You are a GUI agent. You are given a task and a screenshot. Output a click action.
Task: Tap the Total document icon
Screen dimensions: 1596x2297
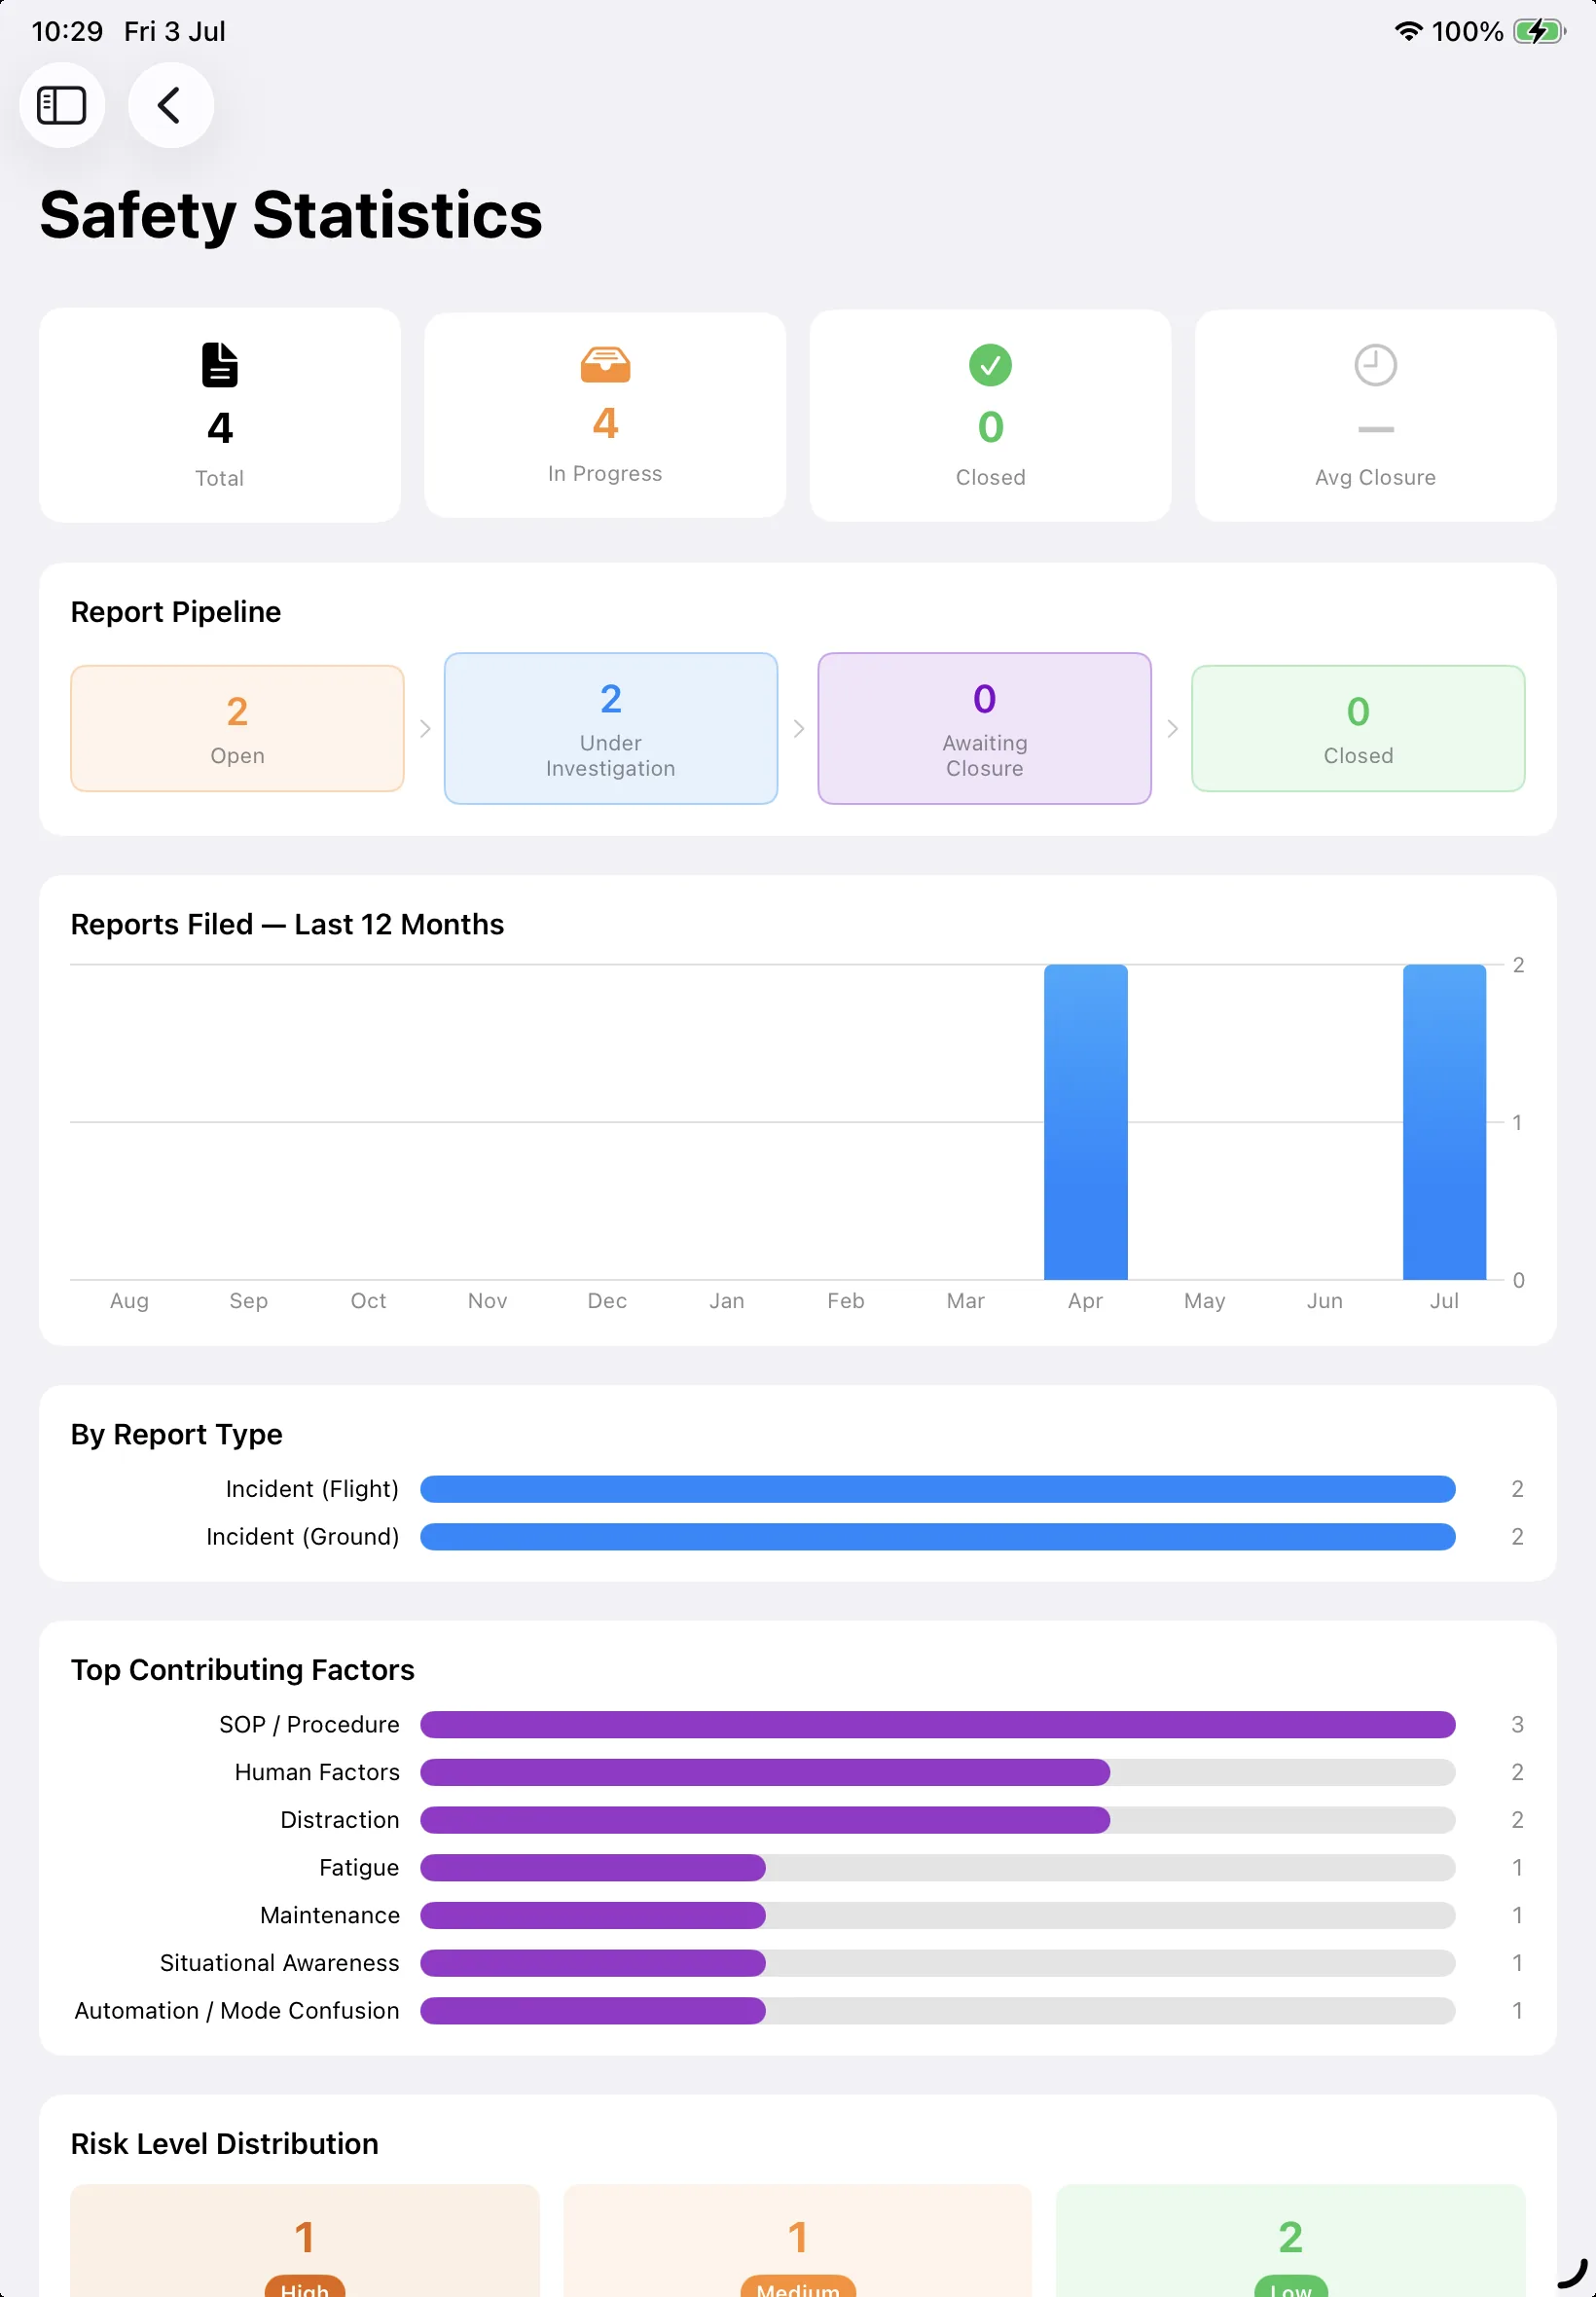coord(220,365)
